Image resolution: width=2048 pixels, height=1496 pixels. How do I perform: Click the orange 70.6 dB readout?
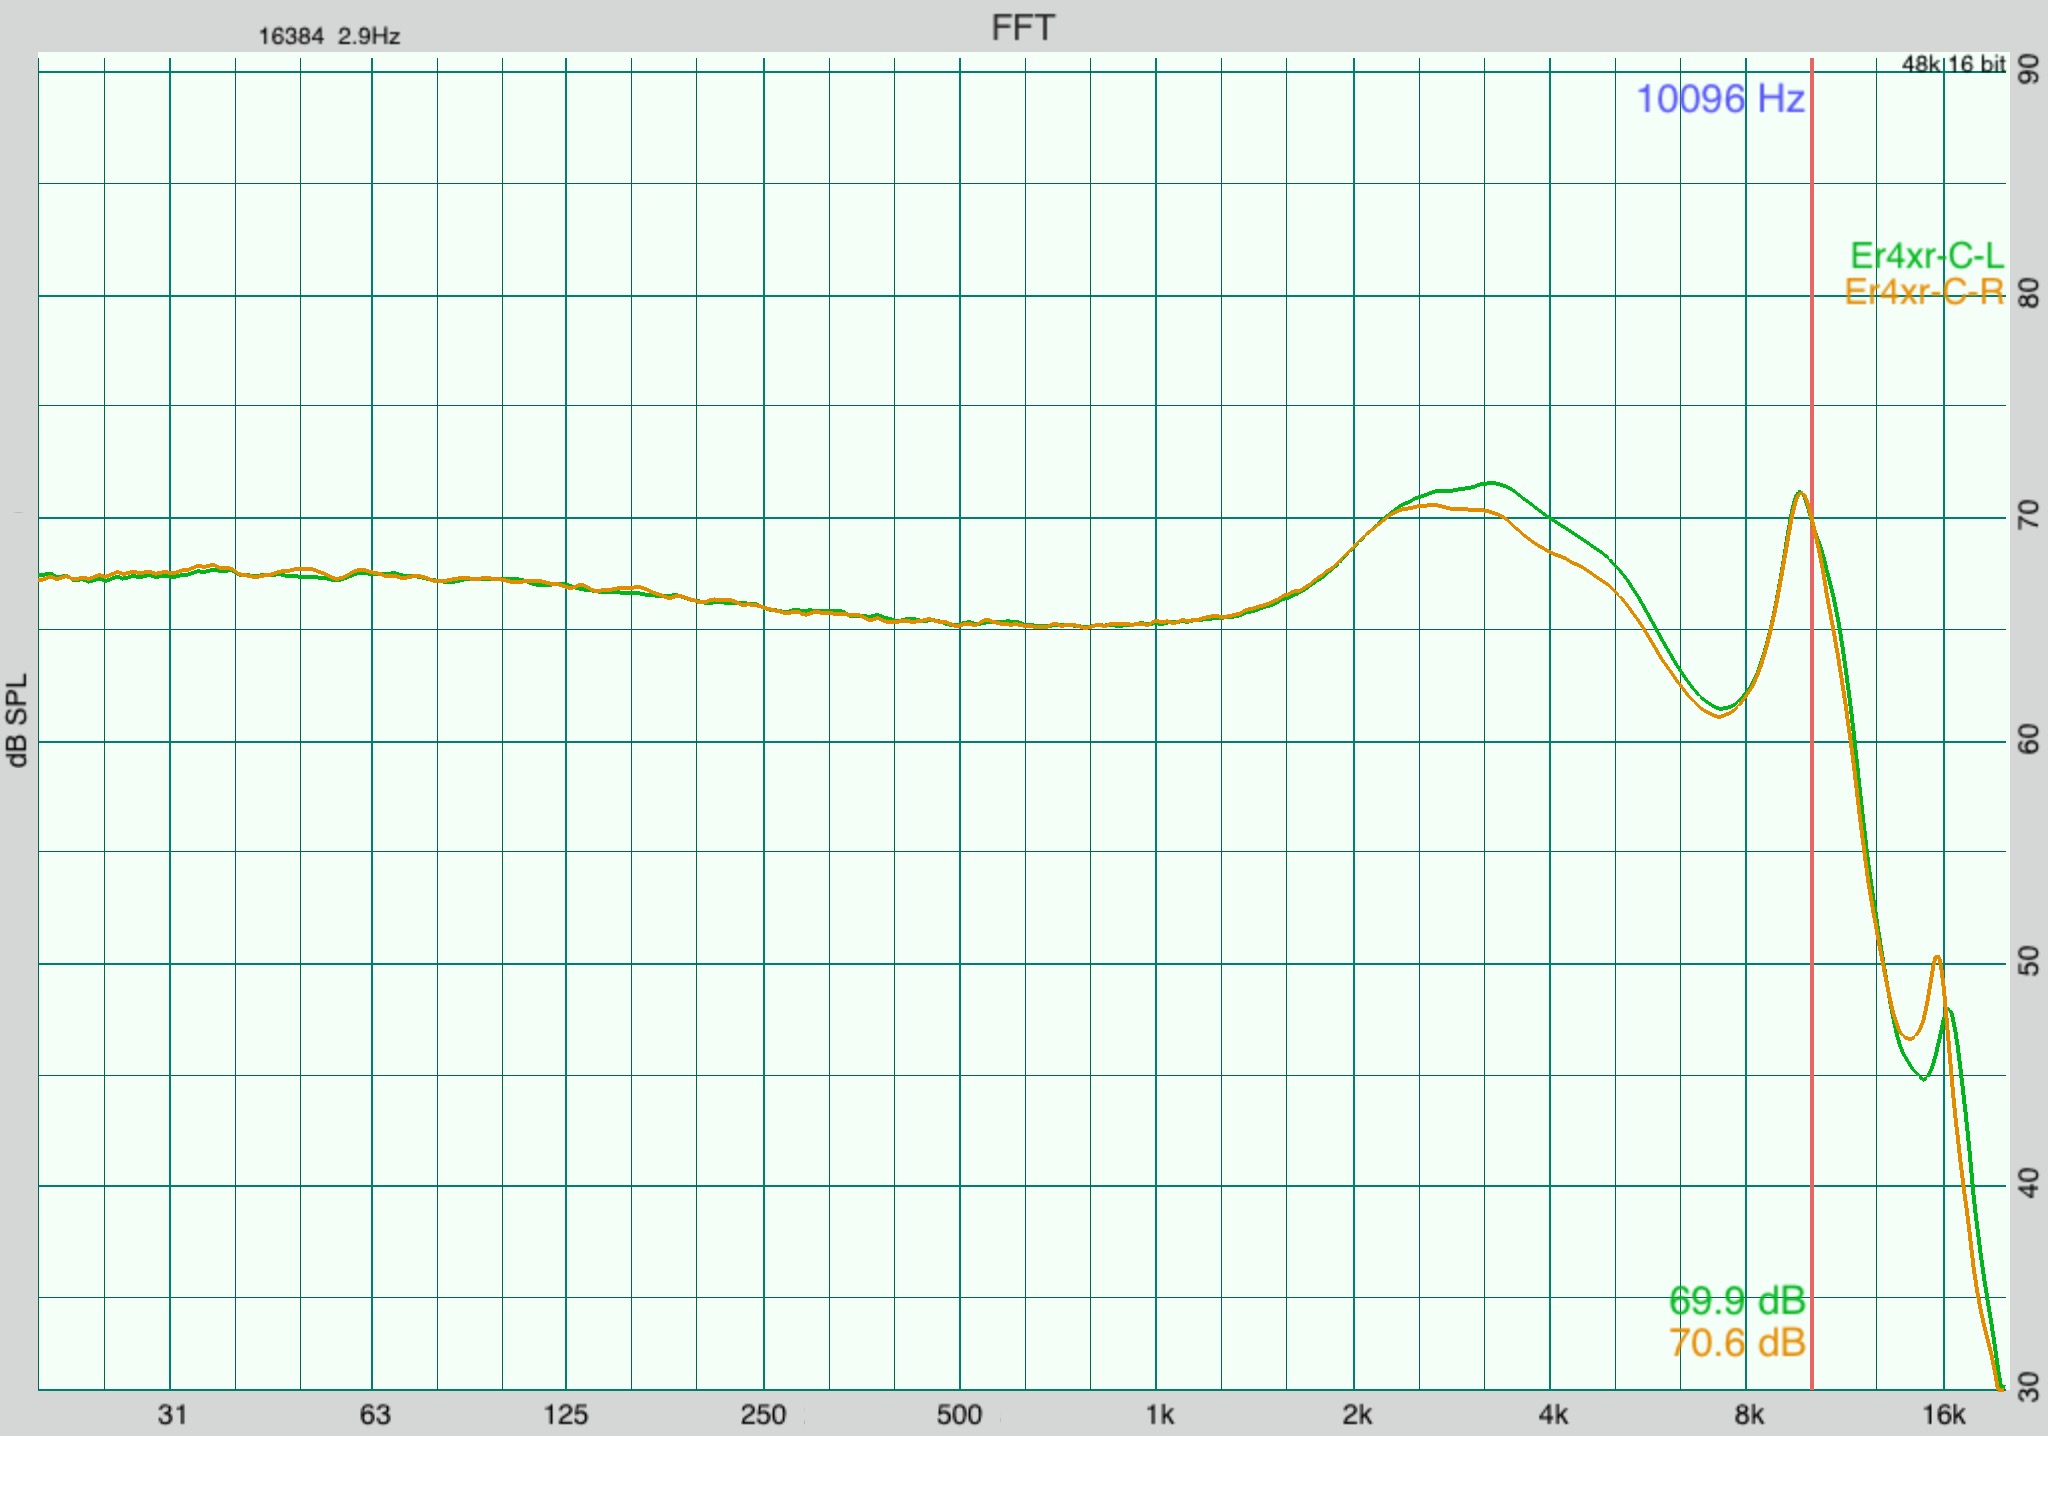click(x=1737, y=1343)
